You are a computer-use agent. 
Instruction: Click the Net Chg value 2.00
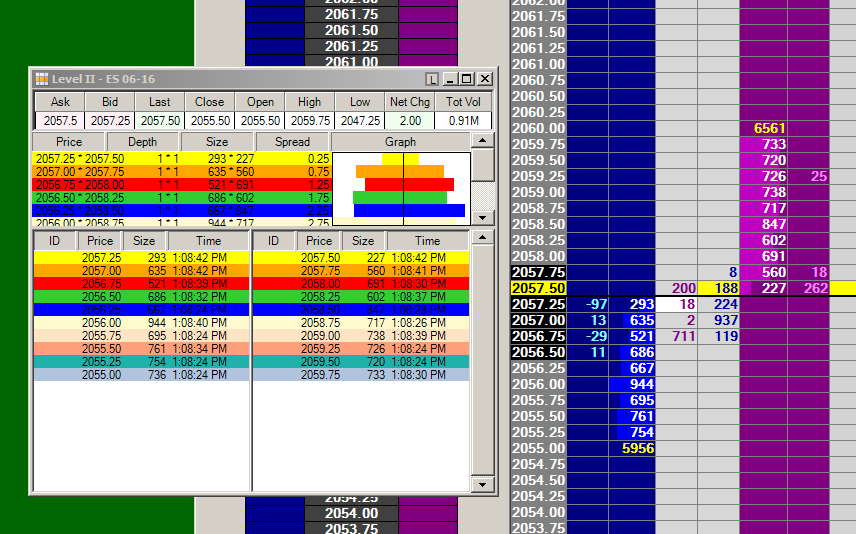(x=410, y=121)
